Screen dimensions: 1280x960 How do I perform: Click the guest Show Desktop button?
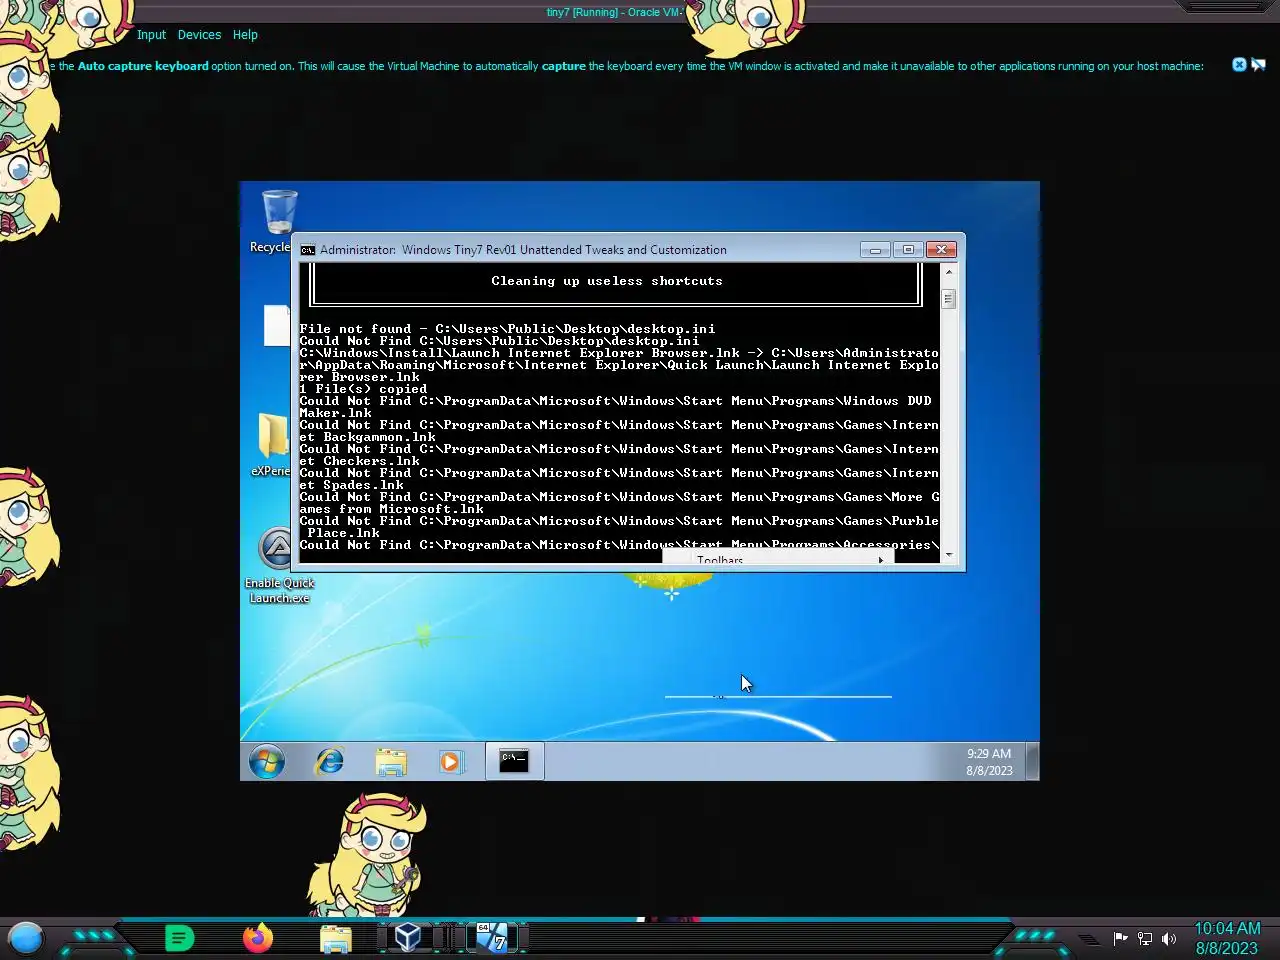click(1034, 762)
